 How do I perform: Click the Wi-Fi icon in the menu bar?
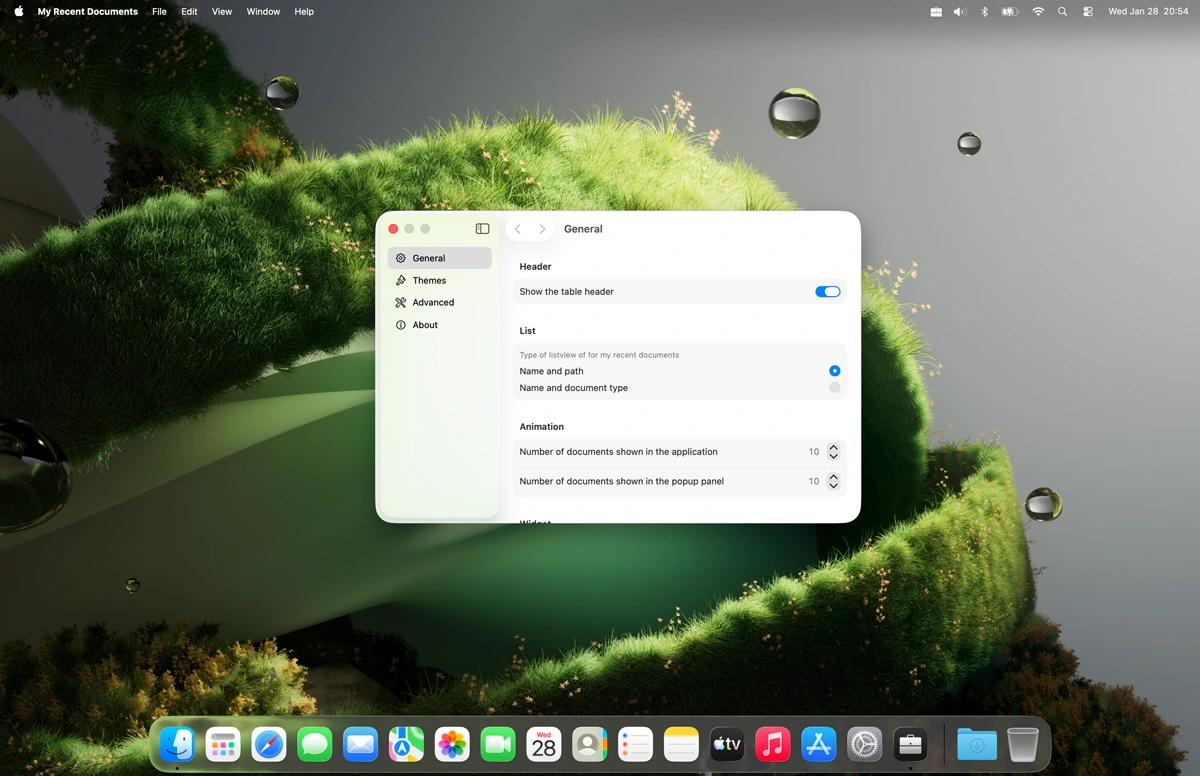[x=1037, y=11]
